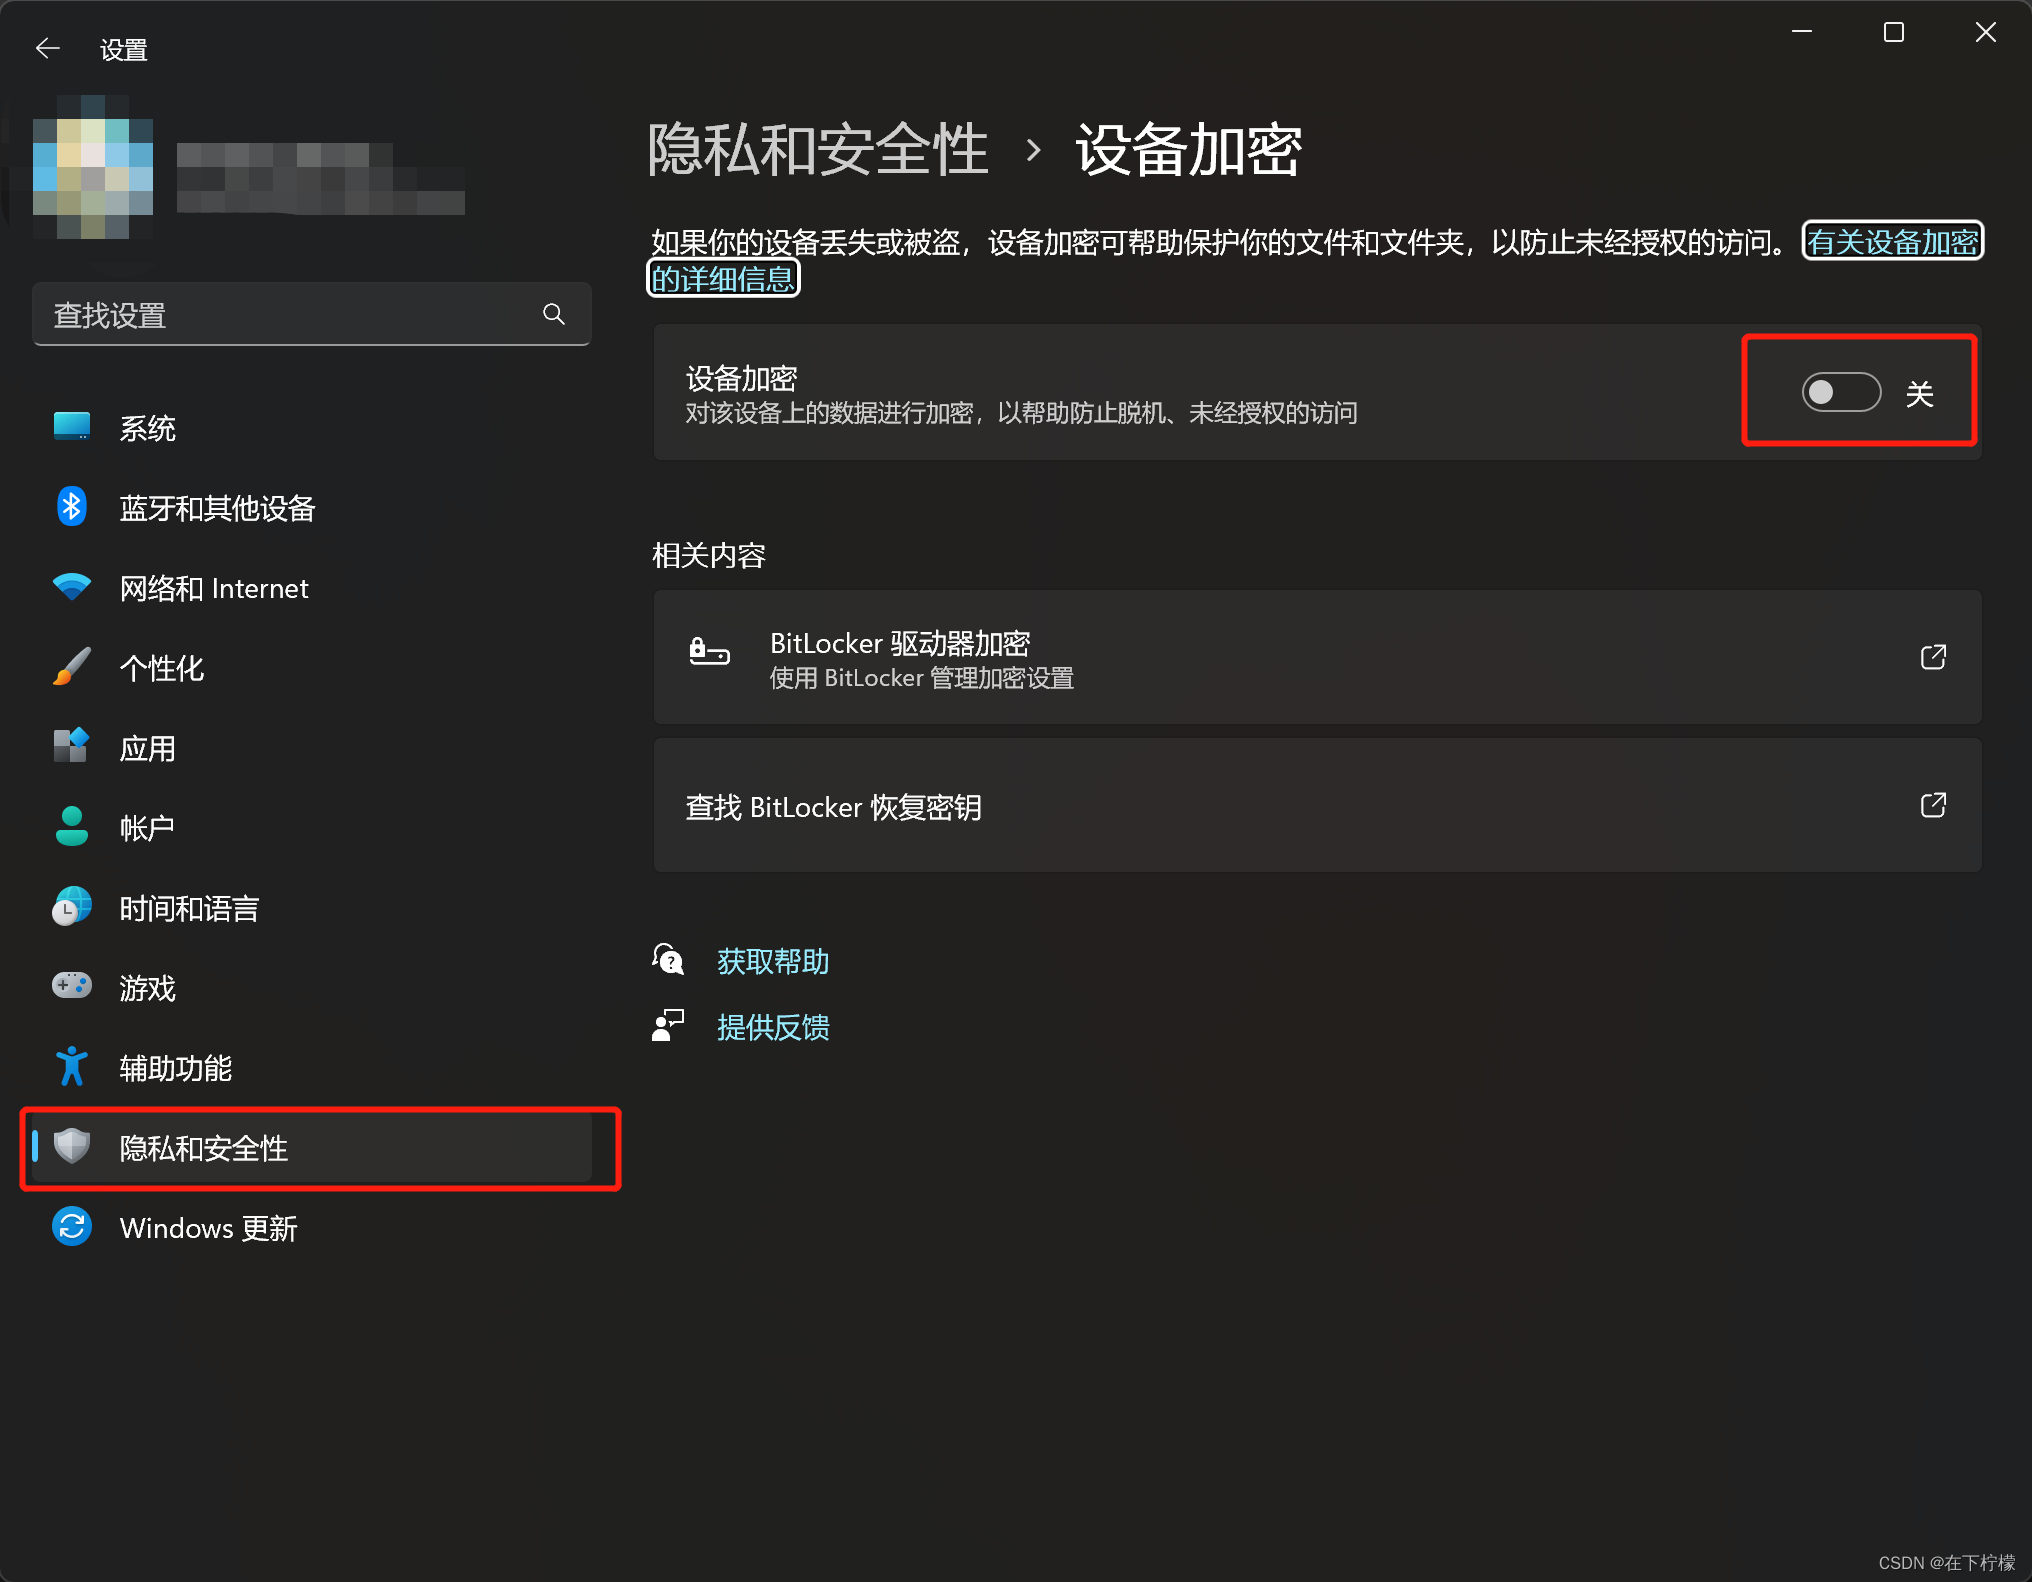Select the Network and Internet Wi-Fi icon

point(71,587)
